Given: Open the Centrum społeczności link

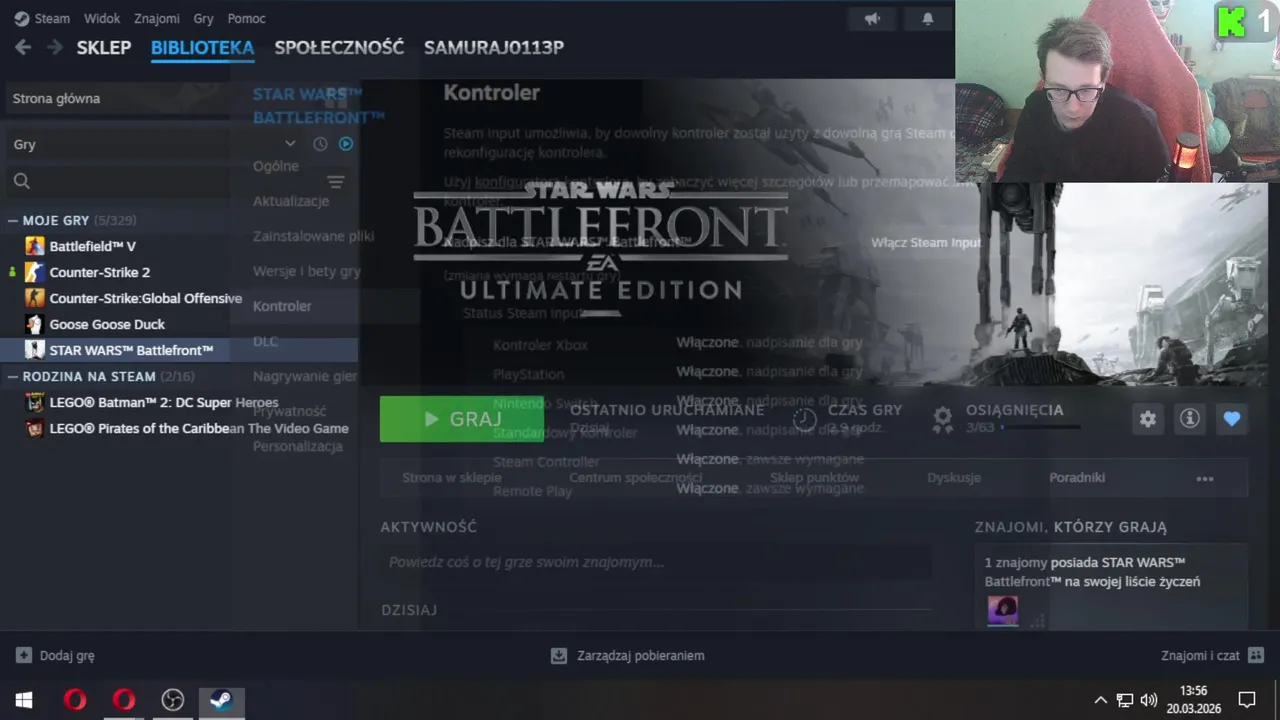Looking at the screenshot, I should (636, 478).
